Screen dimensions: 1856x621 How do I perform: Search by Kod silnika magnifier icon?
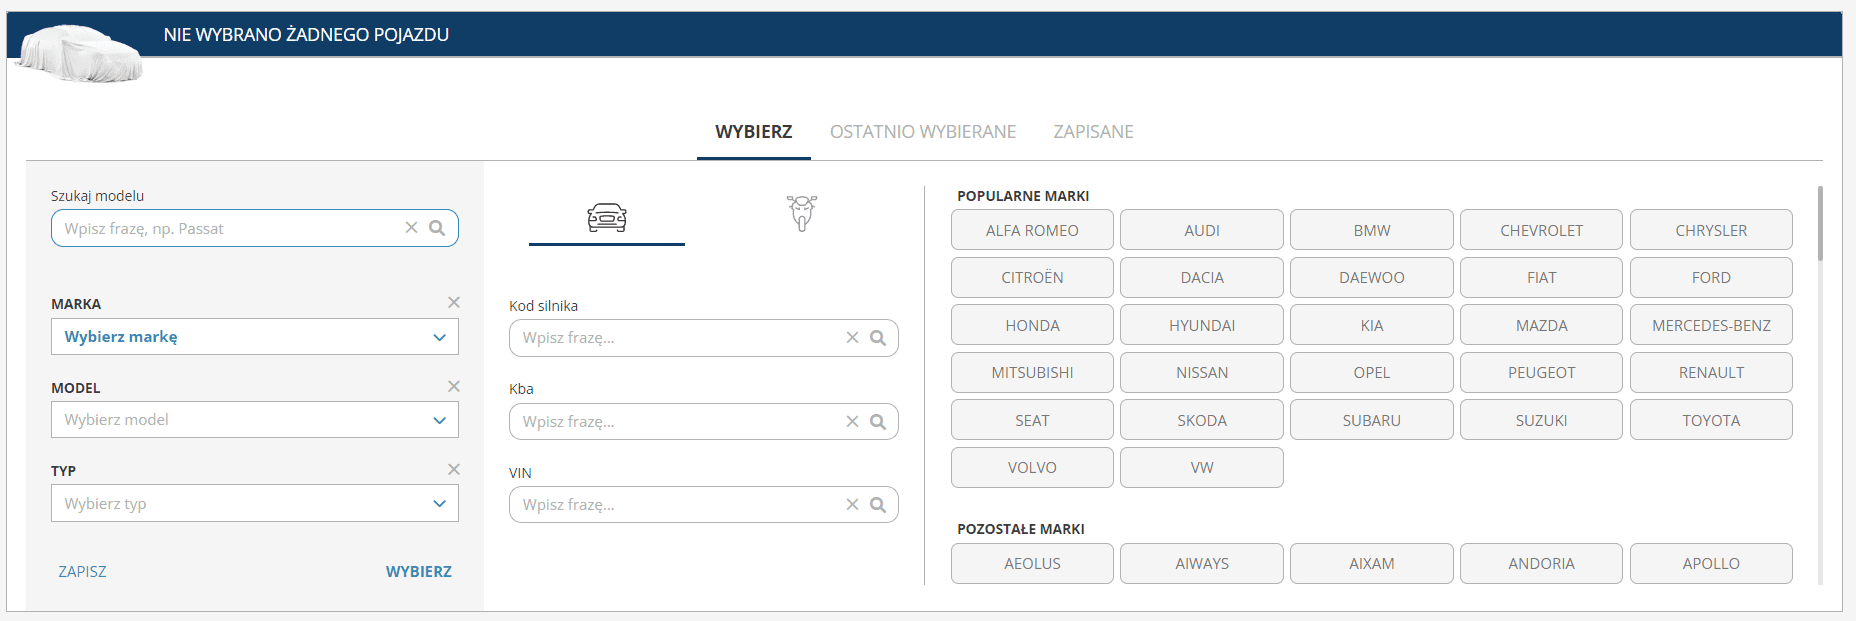point(878,338)
